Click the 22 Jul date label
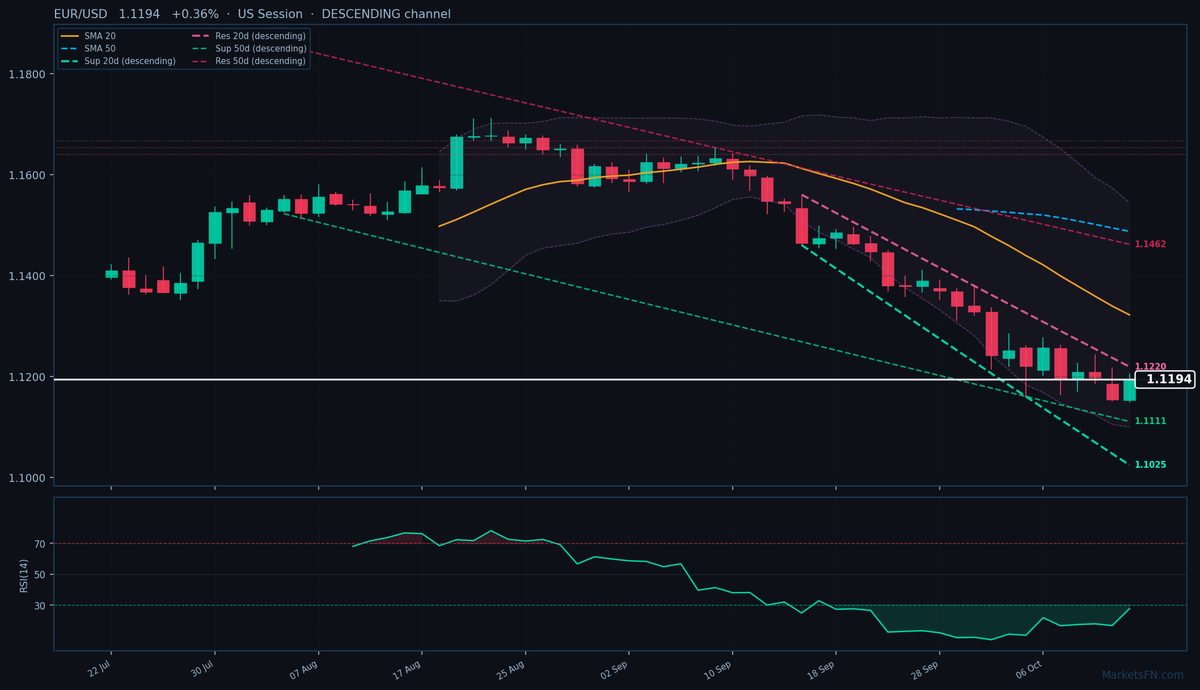Viewport: 1200px width, 690px height. (99, 670)
